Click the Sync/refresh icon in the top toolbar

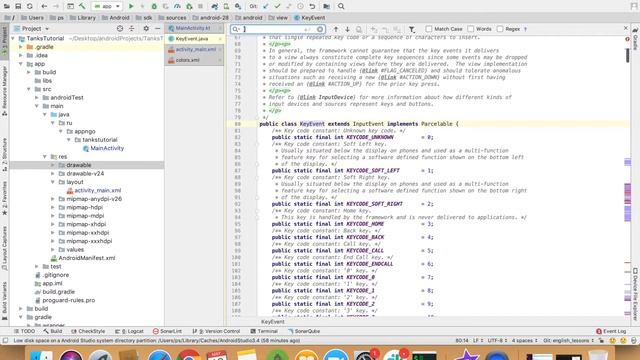point(29,6)
